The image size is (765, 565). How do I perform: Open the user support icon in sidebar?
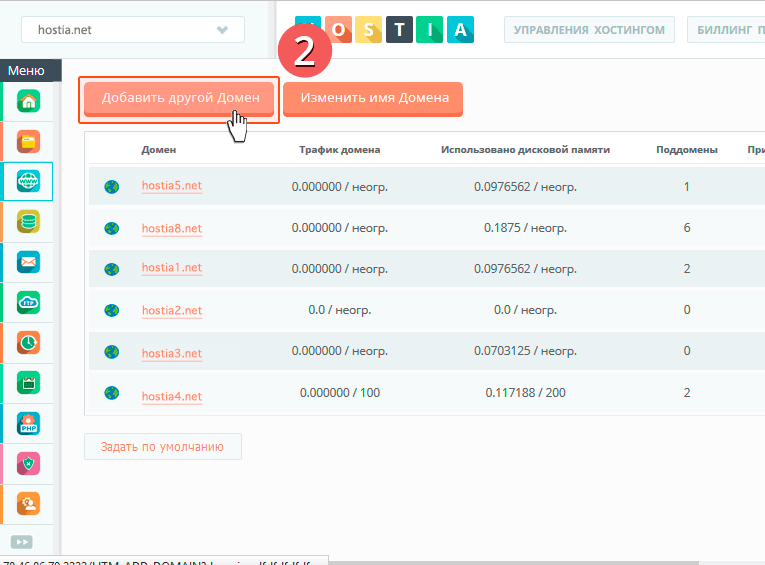pos(28,504)
